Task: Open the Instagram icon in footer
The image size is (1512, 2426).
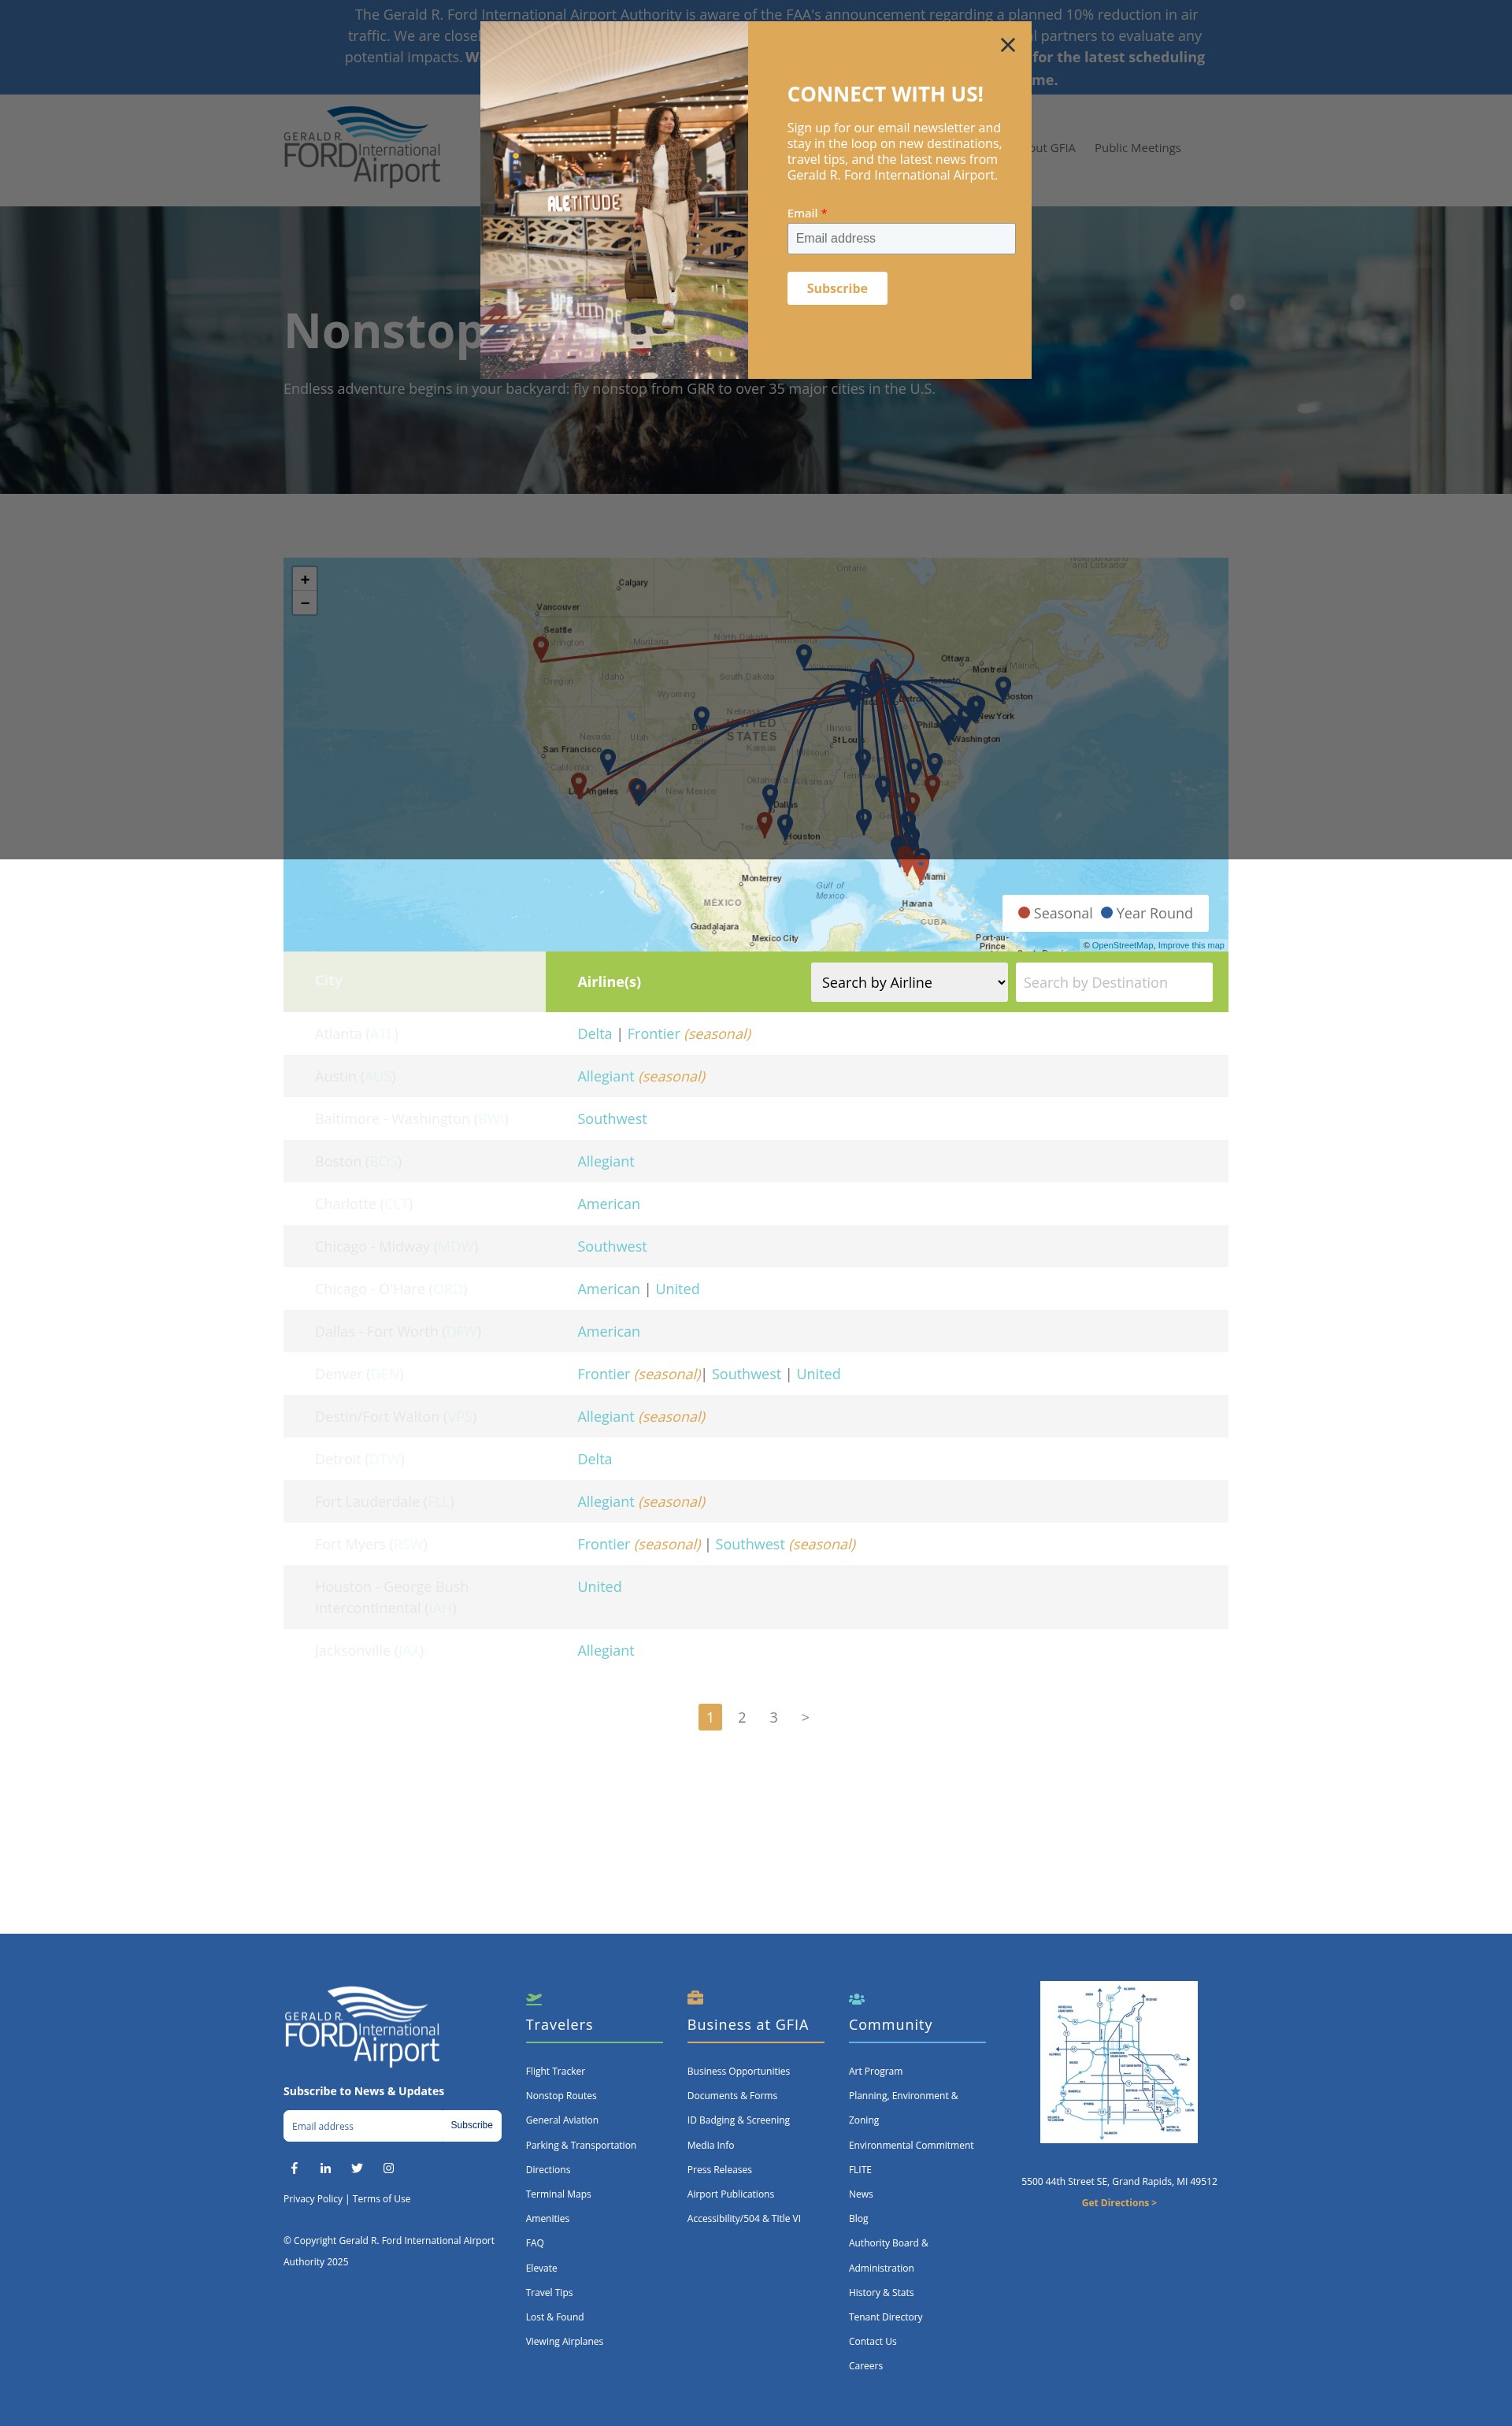Action: [388, 2168]
